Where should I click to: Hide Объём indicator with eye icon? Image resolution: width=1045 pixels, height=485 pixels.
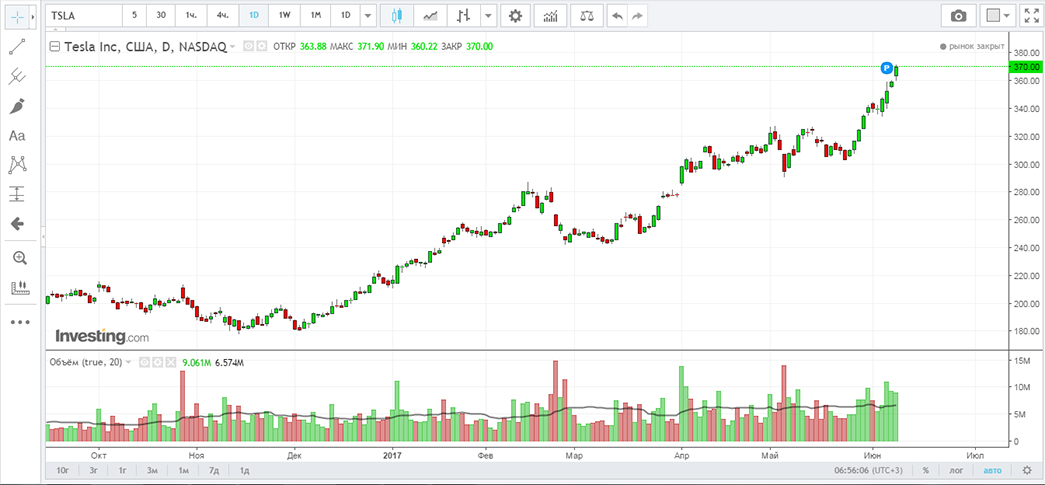[143, 362]
